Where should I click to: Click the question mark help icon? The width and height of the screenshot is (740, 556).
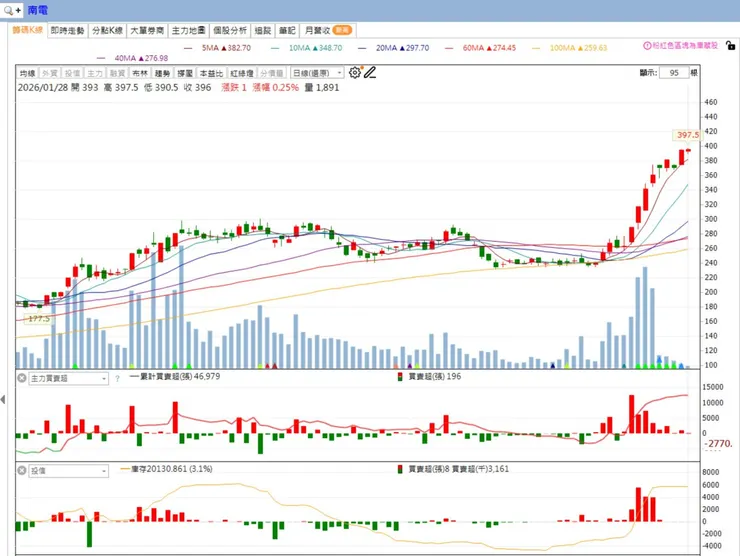117,379
